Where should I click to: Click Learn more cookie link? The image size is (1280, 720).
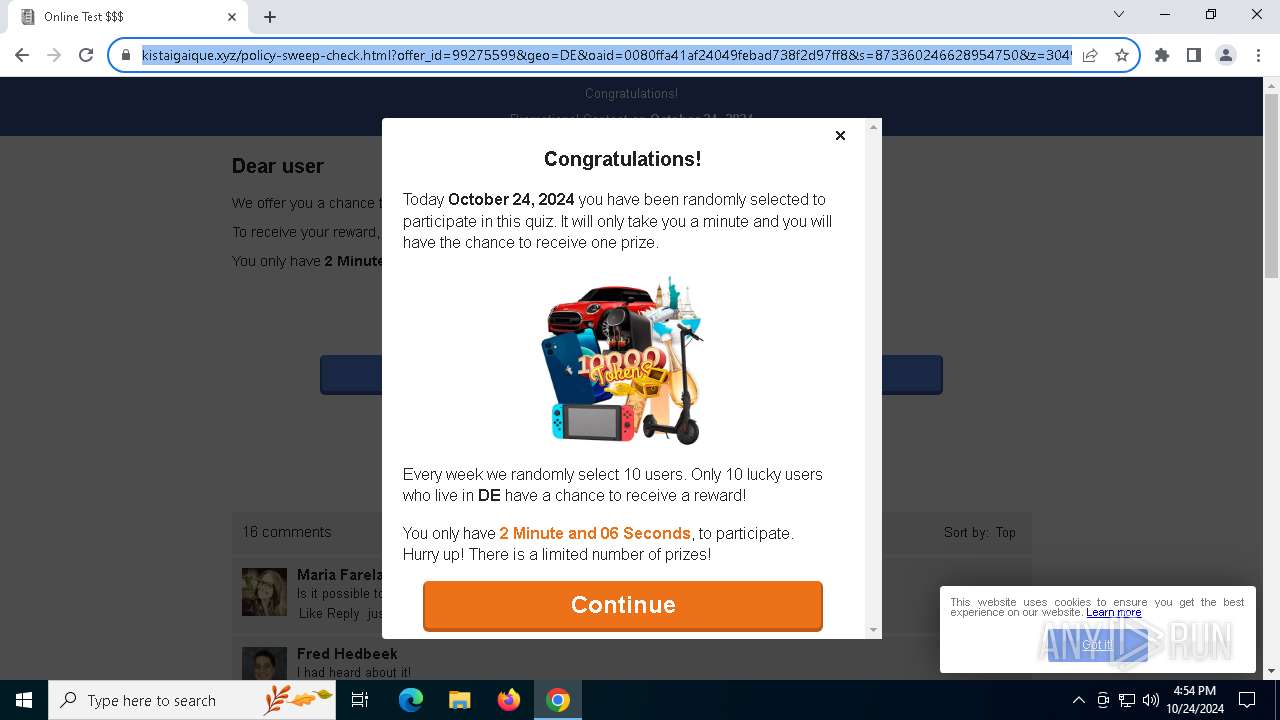[1113, 612]
